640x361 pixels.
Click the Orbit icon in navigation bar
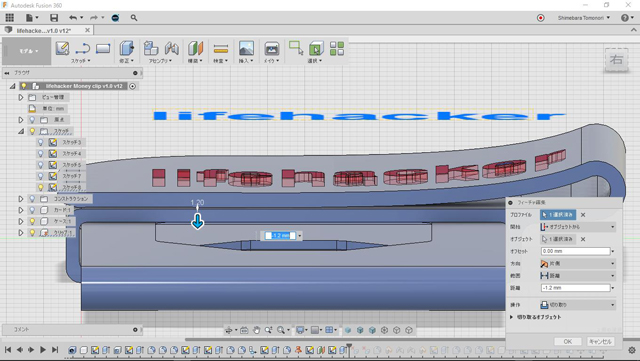[229, 330]
